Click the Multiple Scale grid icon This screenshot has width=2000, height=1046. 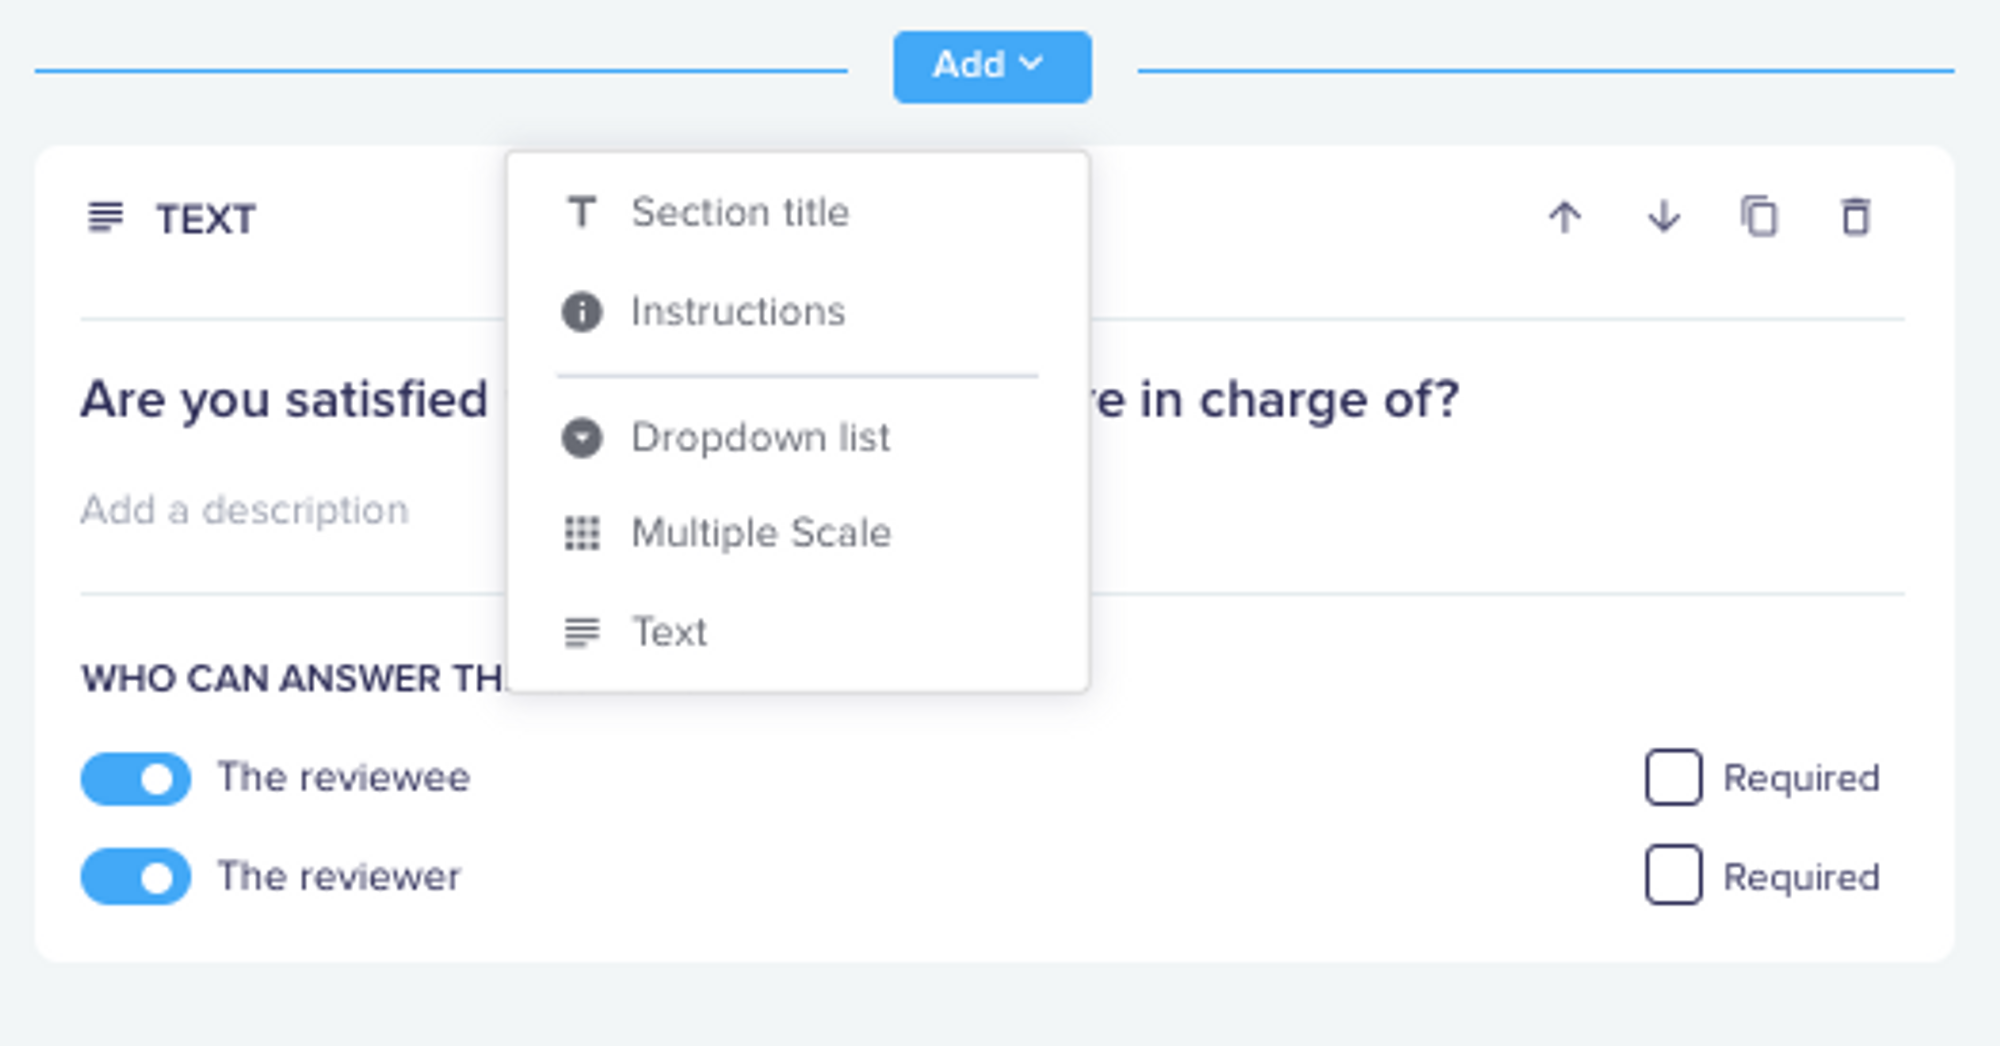[582, 533]
